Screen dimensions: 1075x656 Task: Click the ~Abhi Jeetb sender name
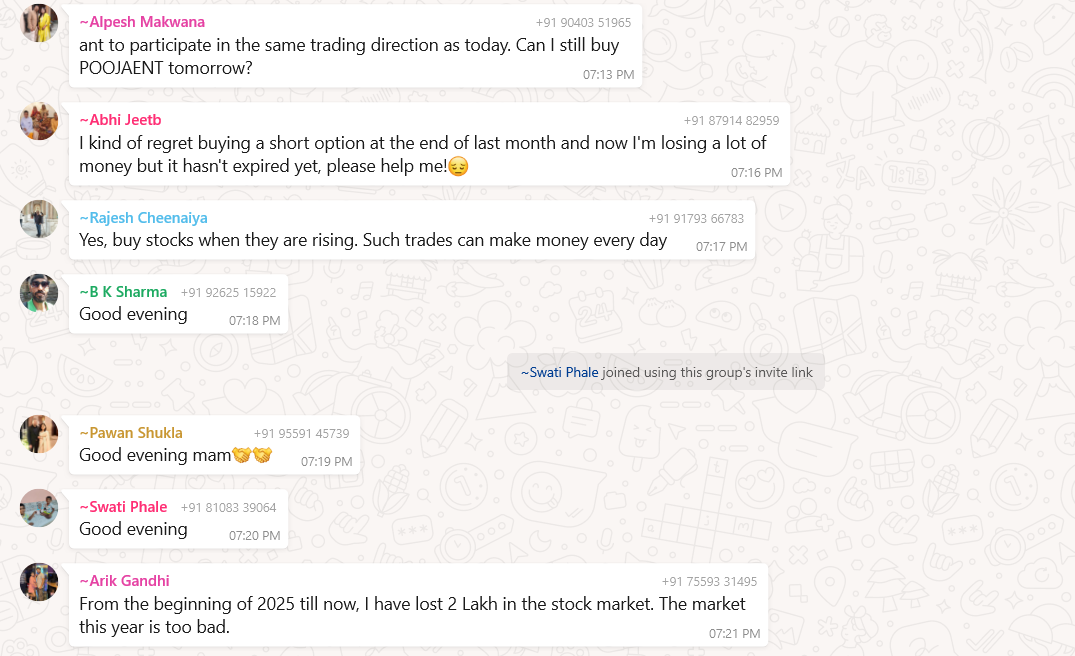pos(120,120)
